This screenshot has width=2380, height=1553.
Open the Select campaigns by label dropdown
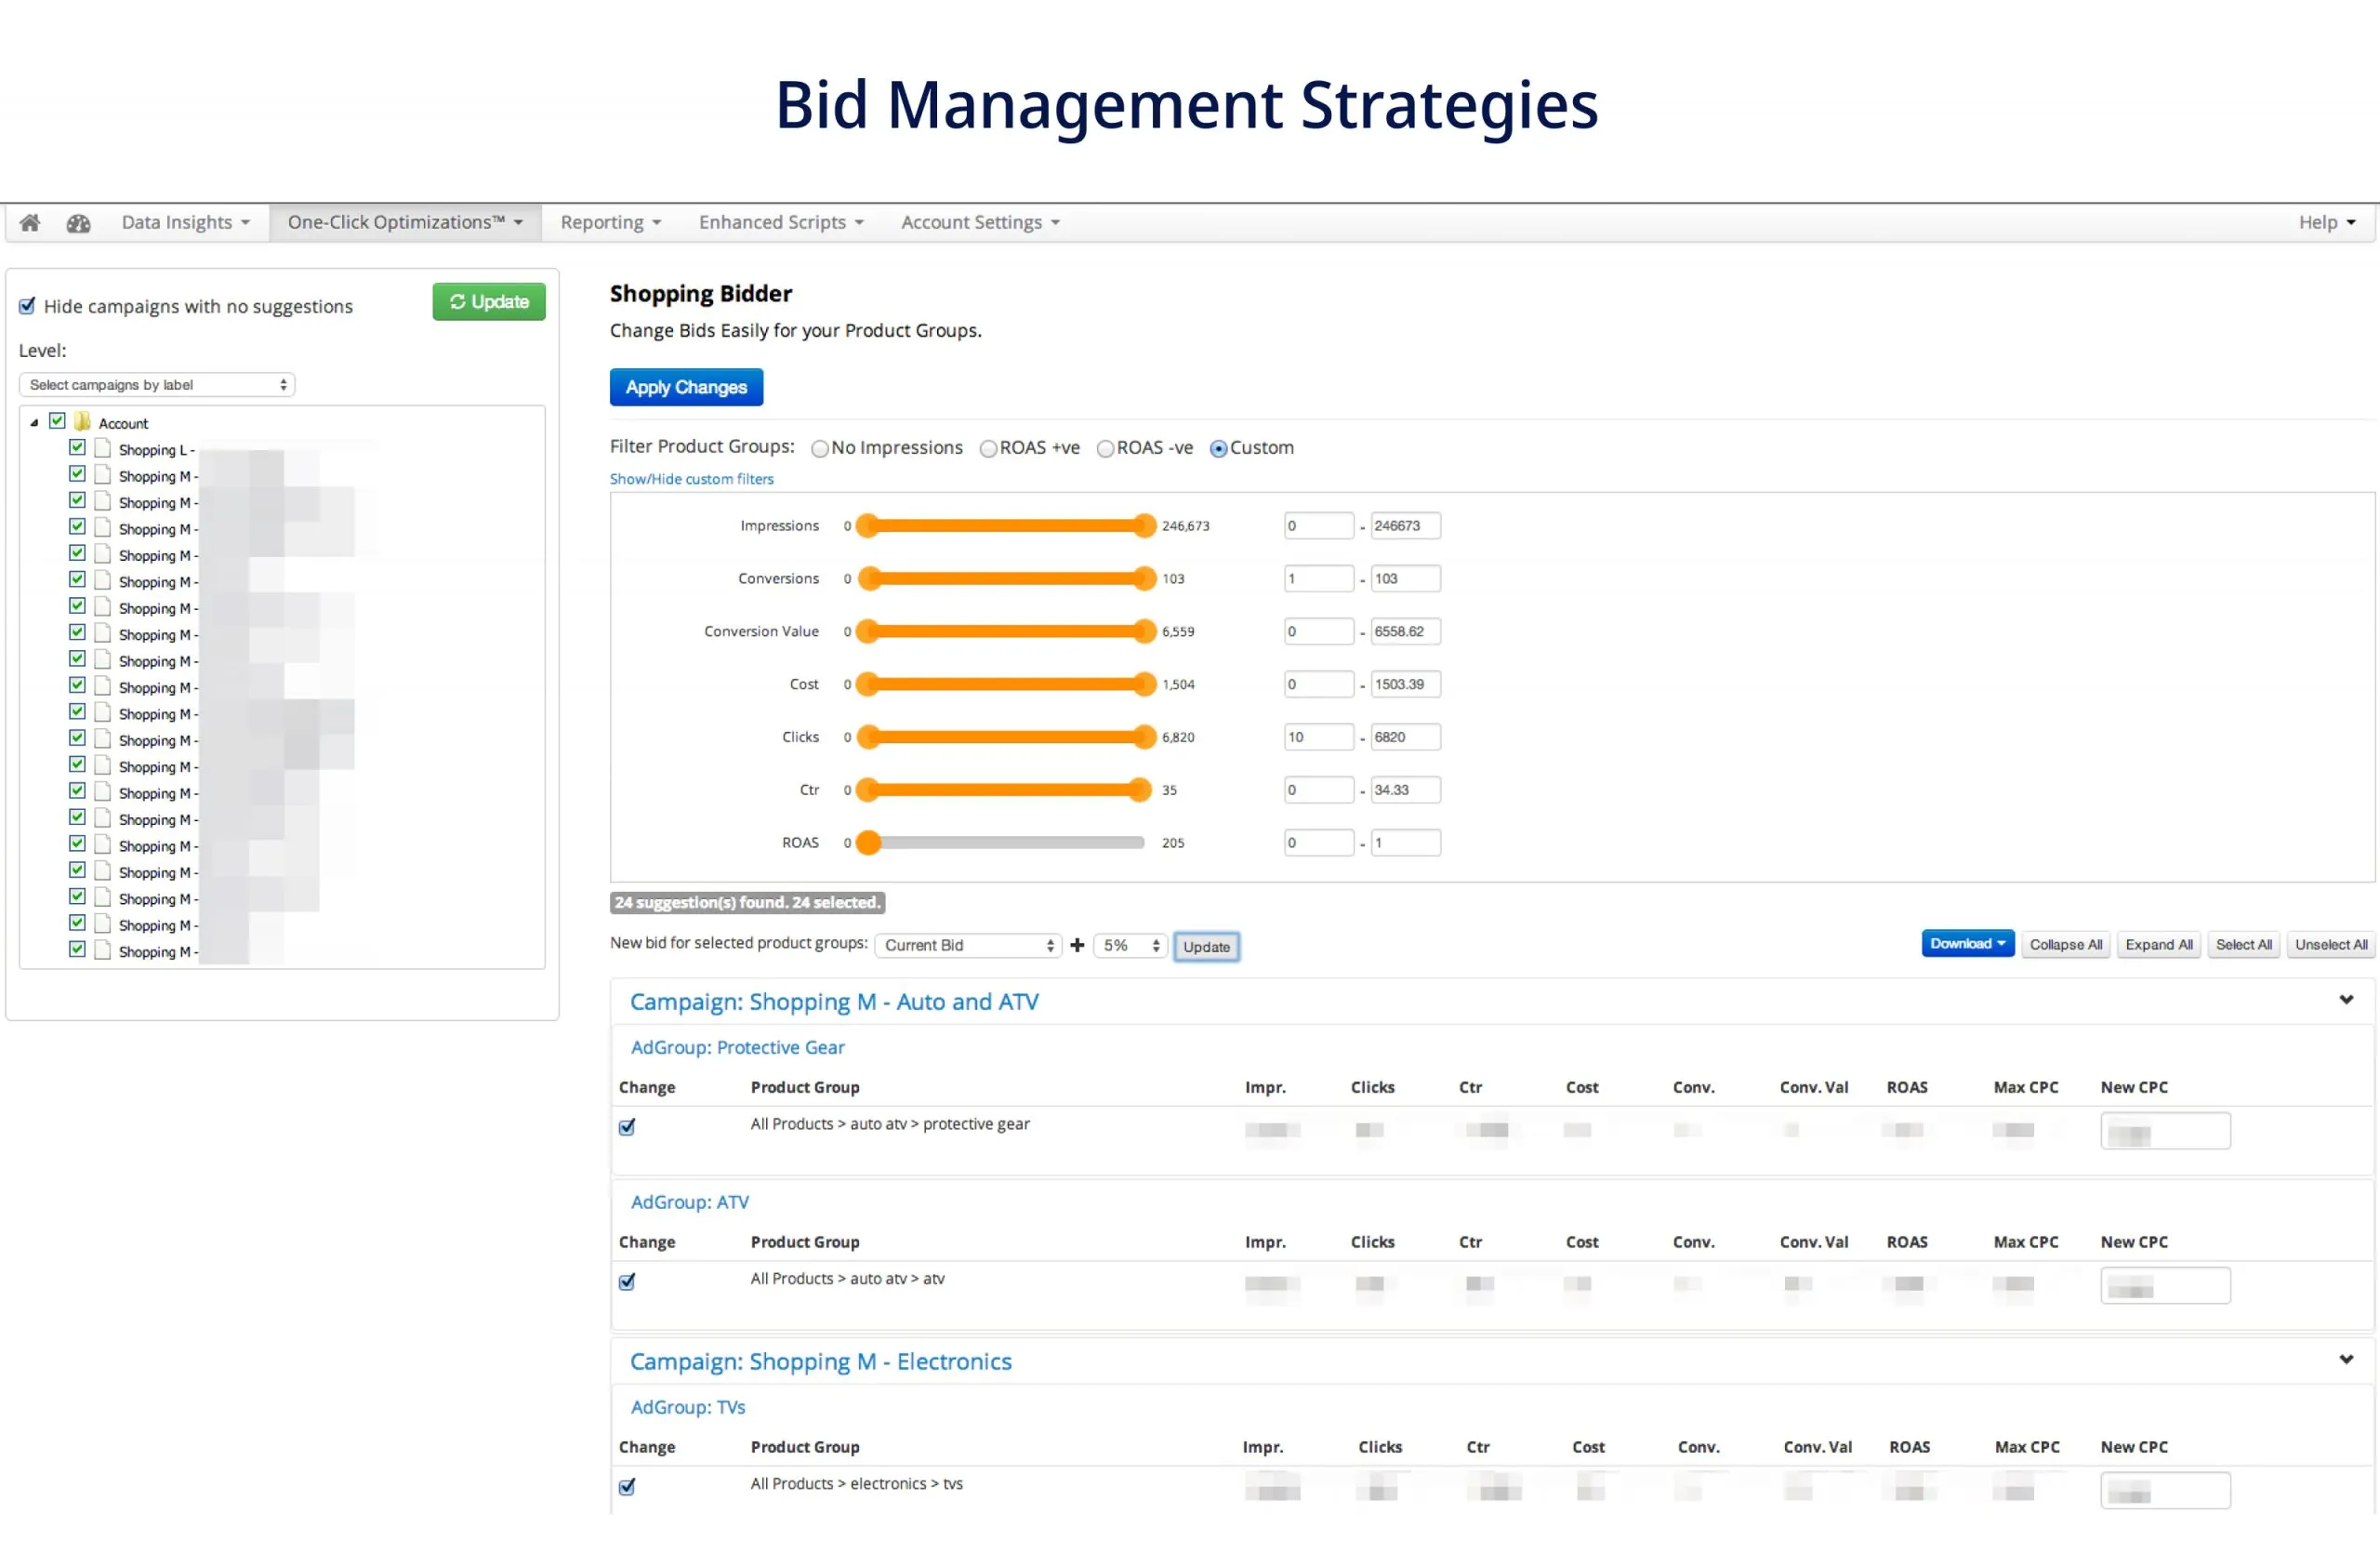coord(156,384)
